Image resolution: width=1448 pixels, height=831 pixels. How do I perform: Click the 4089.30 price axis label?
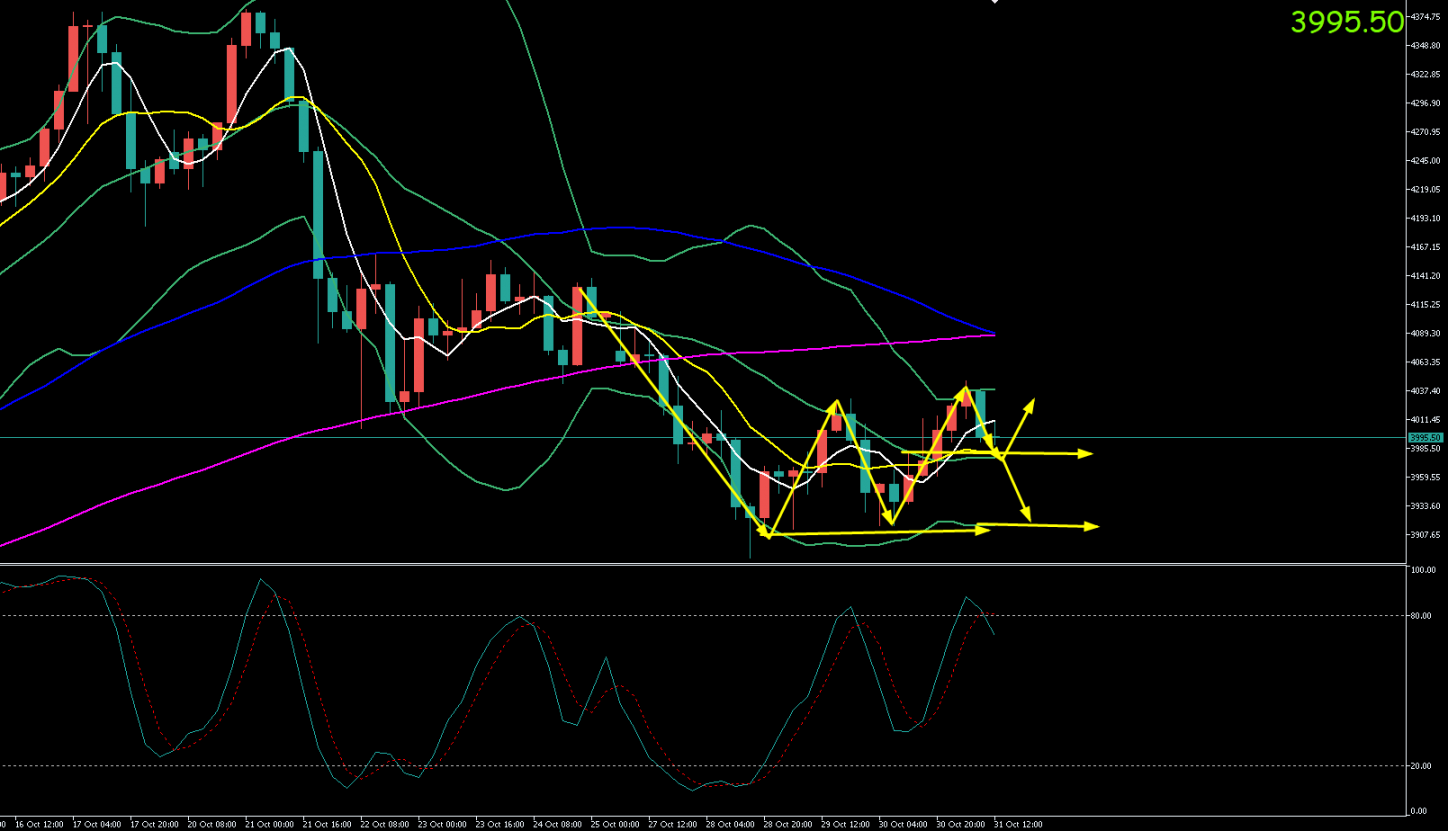tap(1424, 334)
